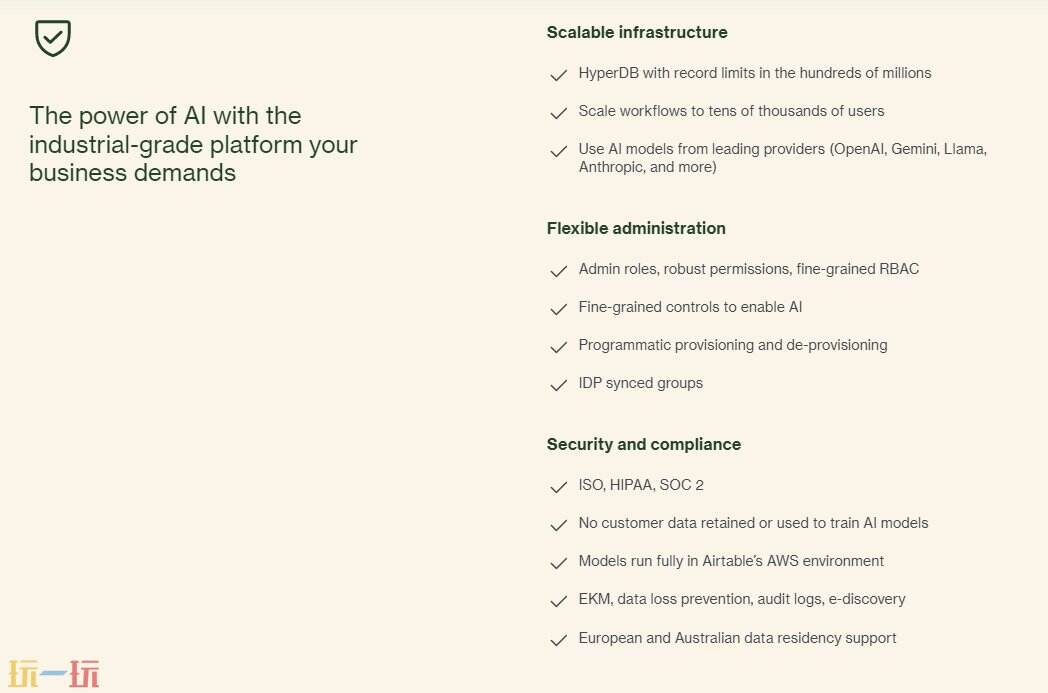Image resolution: width=1048 pixels, height=693 pixels.
Task: Click checkmark beside EKM data loss prevention
Action: pos(559,601)
